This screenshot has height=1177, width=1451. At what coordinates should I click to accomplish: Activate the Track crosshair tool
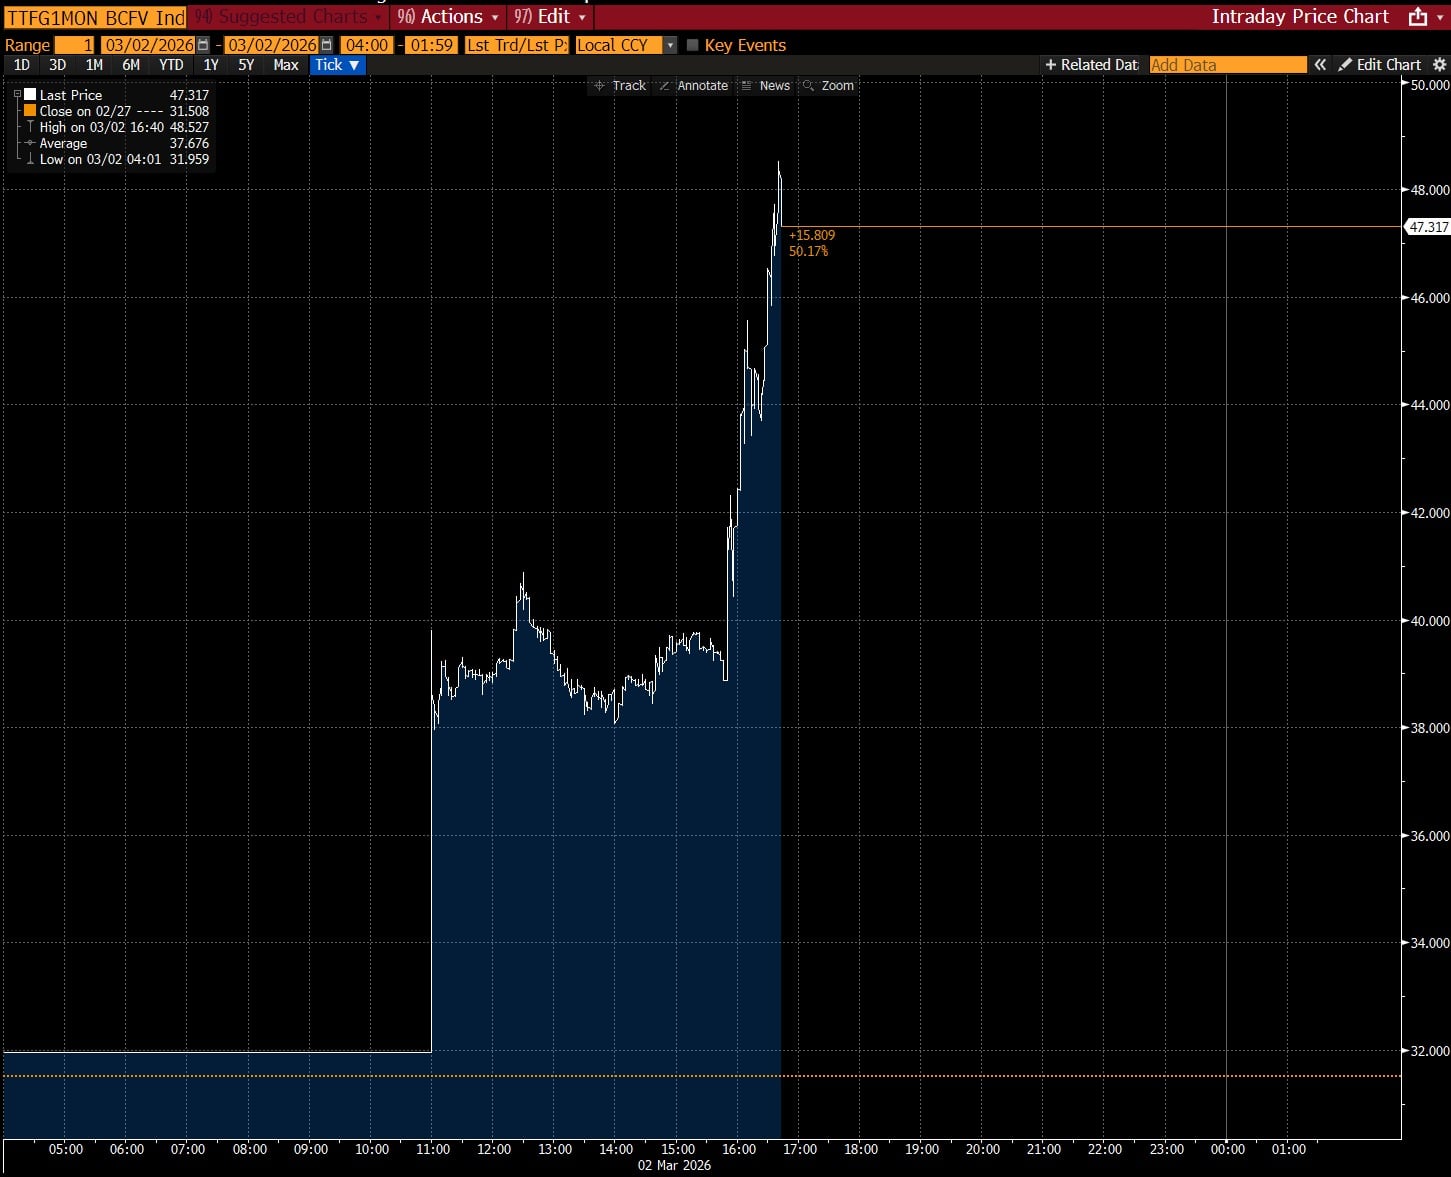coord(620,86)
